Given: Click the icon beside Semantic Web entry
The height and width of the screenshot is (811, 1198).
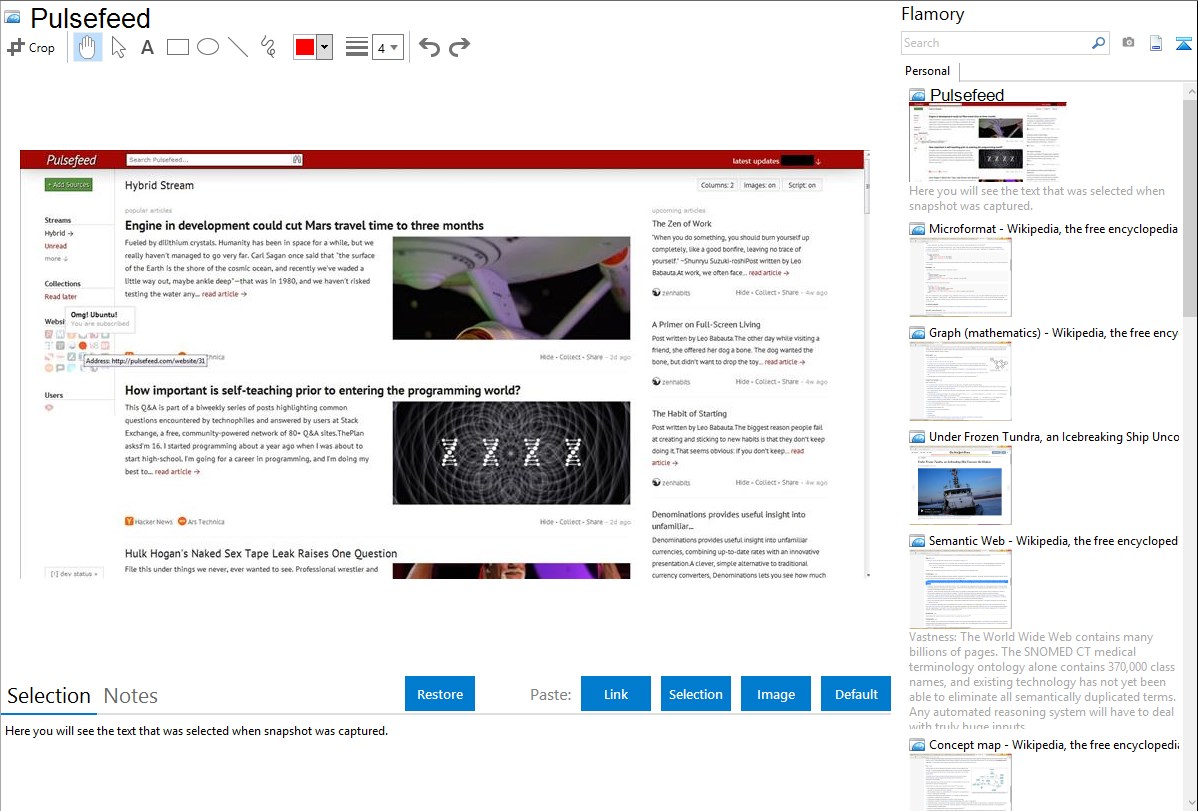Looking at the screenshot, I should coord(917,541).
